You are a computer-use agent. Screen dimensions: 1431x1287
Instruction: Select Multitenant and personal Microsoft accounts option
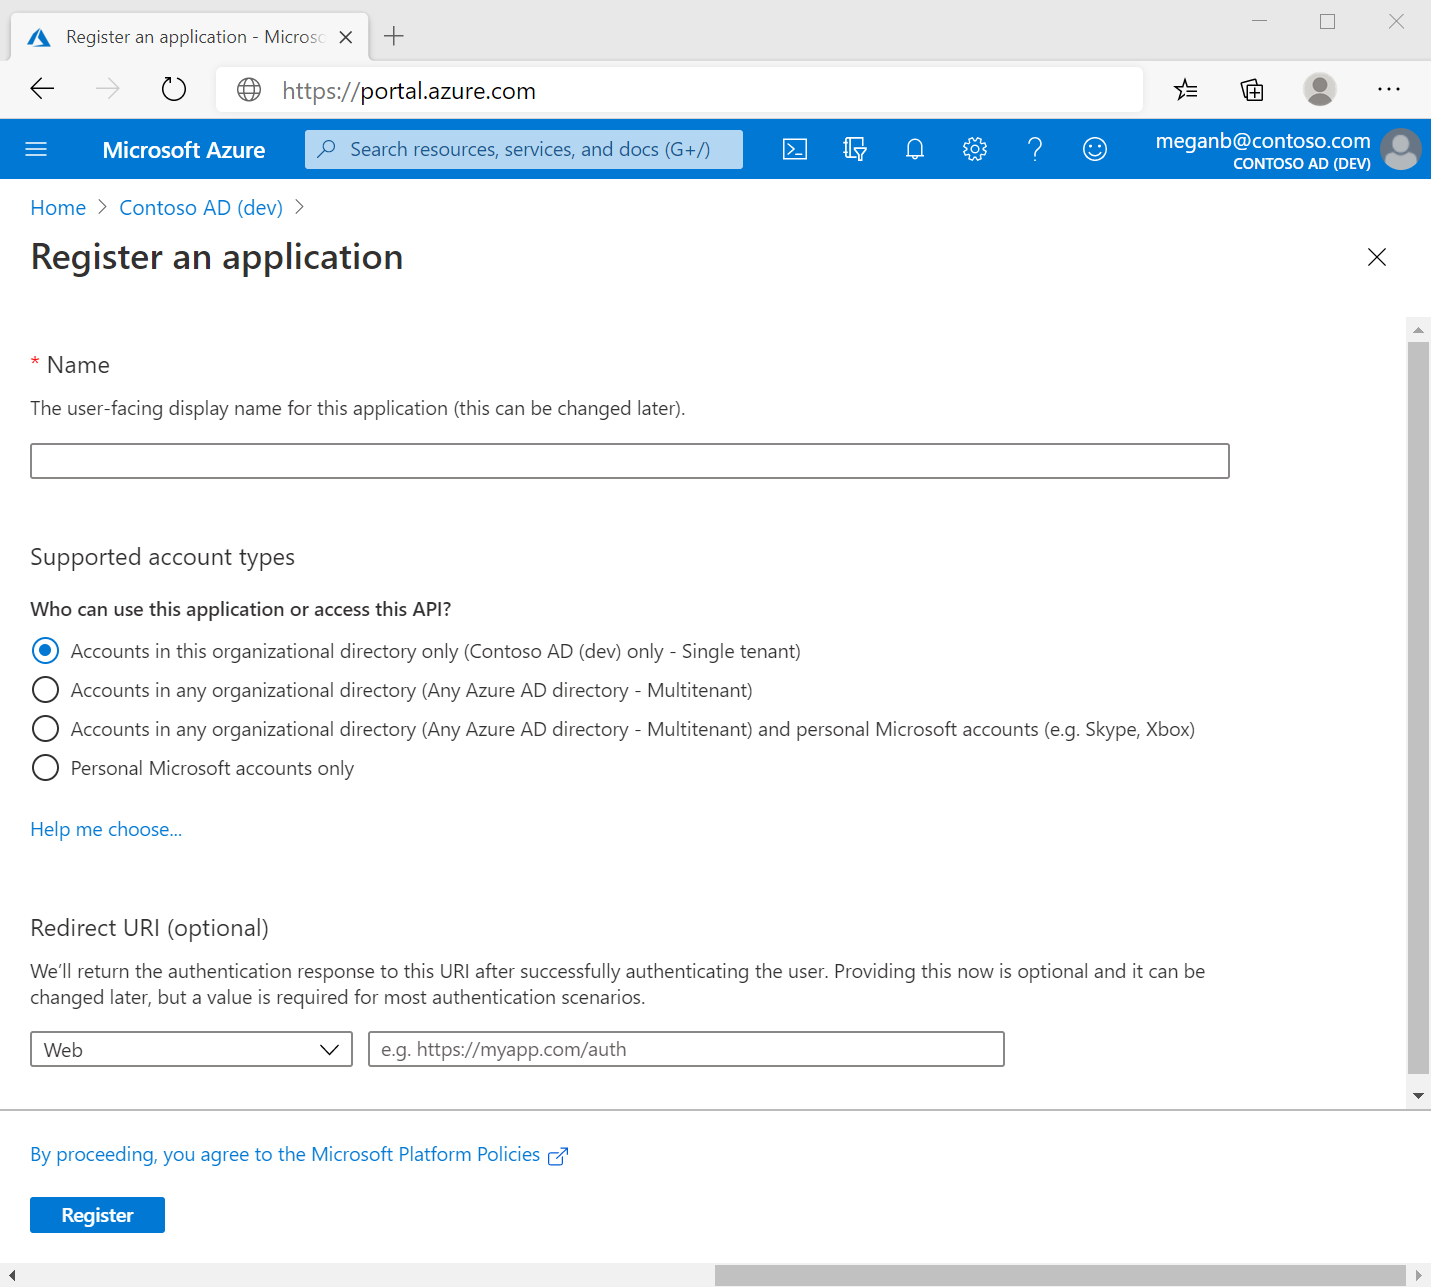tap(45, 728)
